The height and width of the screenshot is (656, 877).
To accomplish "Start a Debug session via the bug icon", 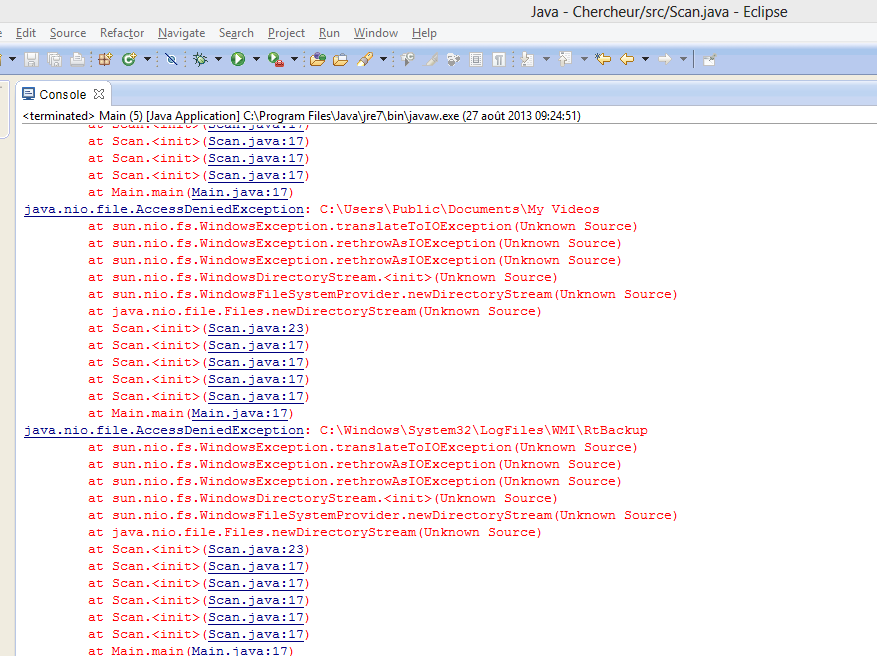I will click(x=199, y=59).
